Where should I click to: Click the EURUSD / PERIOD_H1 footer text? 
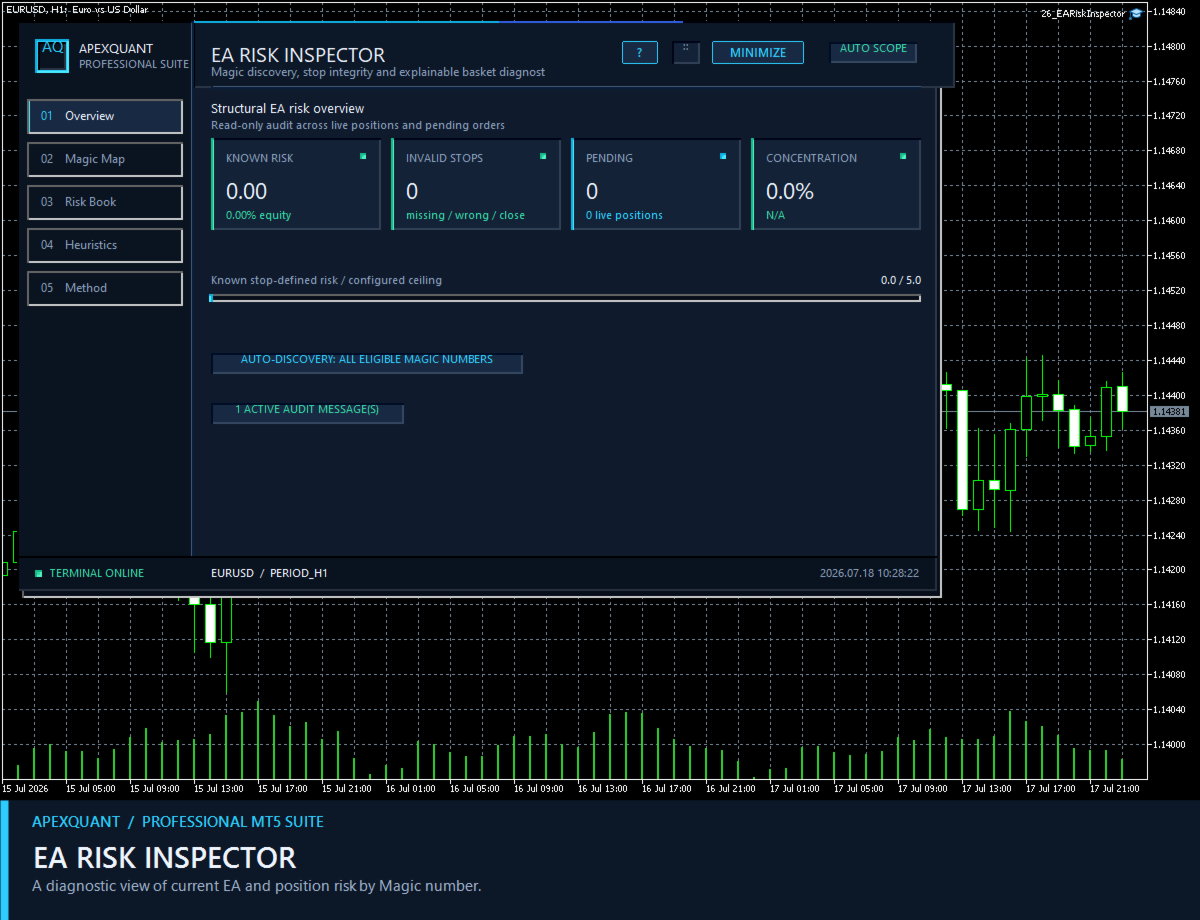pyautogui.click(x=270, y=573)
